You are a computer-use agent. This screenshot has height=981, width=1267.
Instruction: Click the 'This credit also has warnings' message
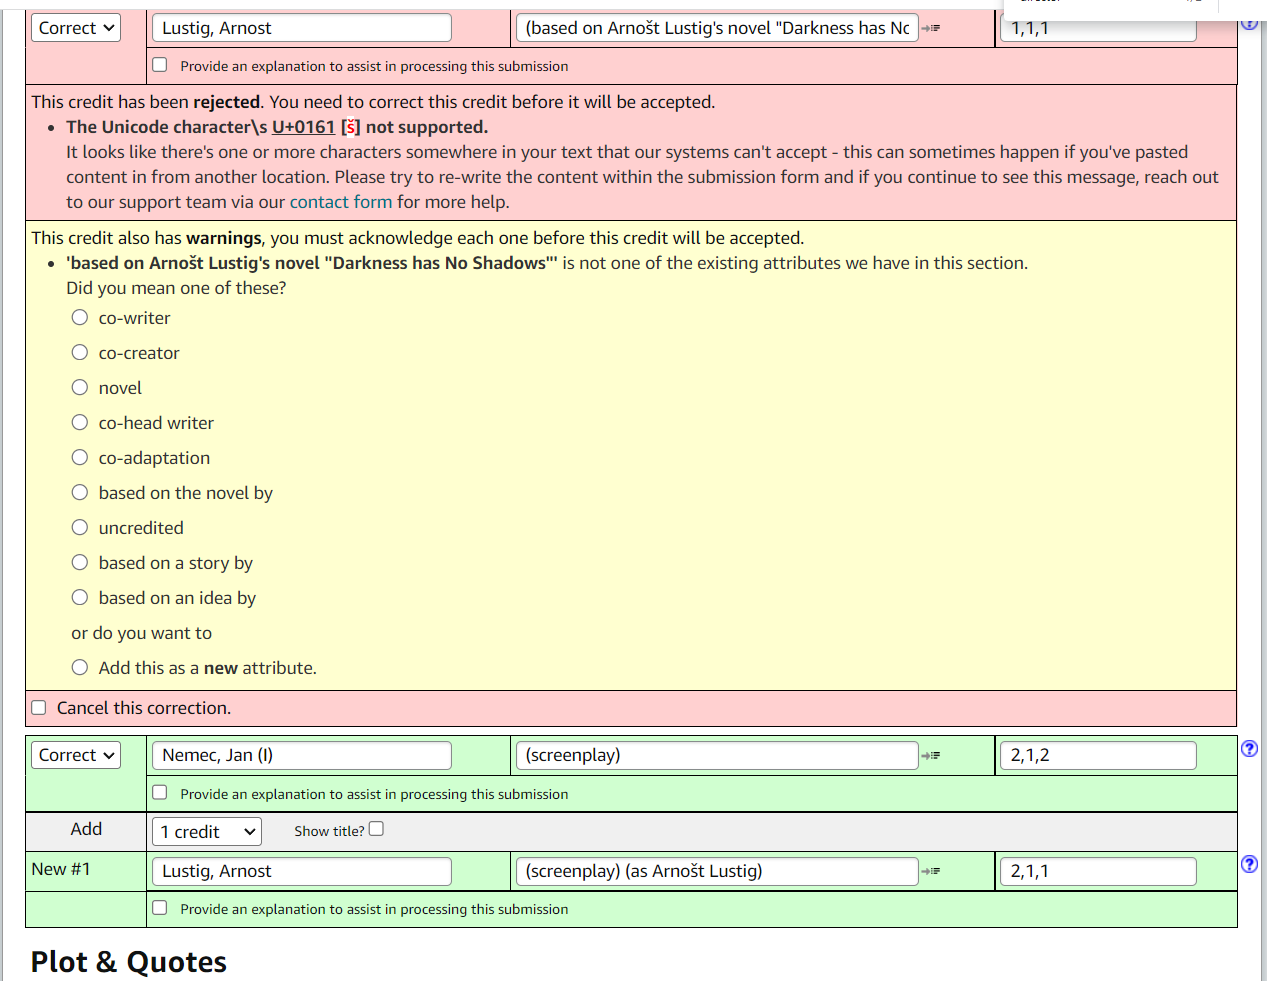tap(417, 238)
